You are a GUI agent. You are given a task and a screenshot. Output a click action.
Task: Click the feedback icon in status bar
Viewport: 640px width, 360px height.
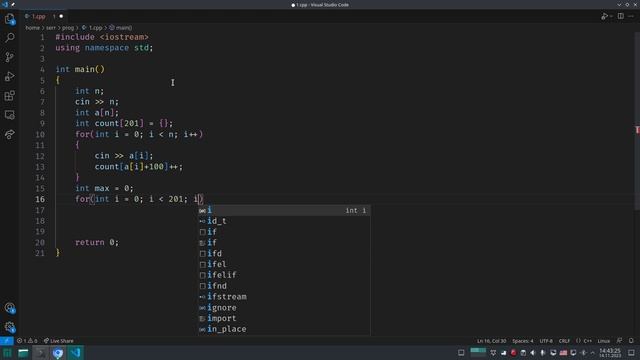pyautogui.click(x=620, y=341)
